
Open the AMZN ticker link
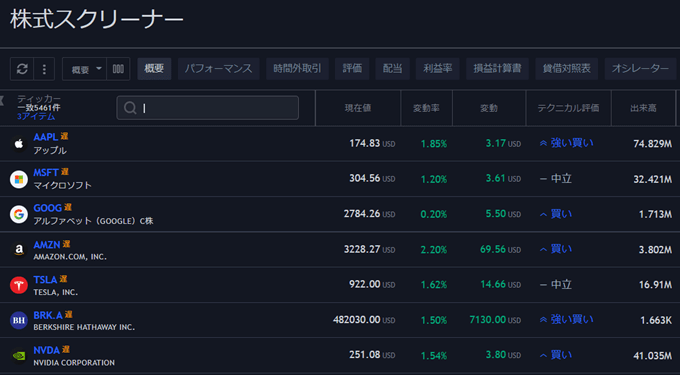(47, 245)
